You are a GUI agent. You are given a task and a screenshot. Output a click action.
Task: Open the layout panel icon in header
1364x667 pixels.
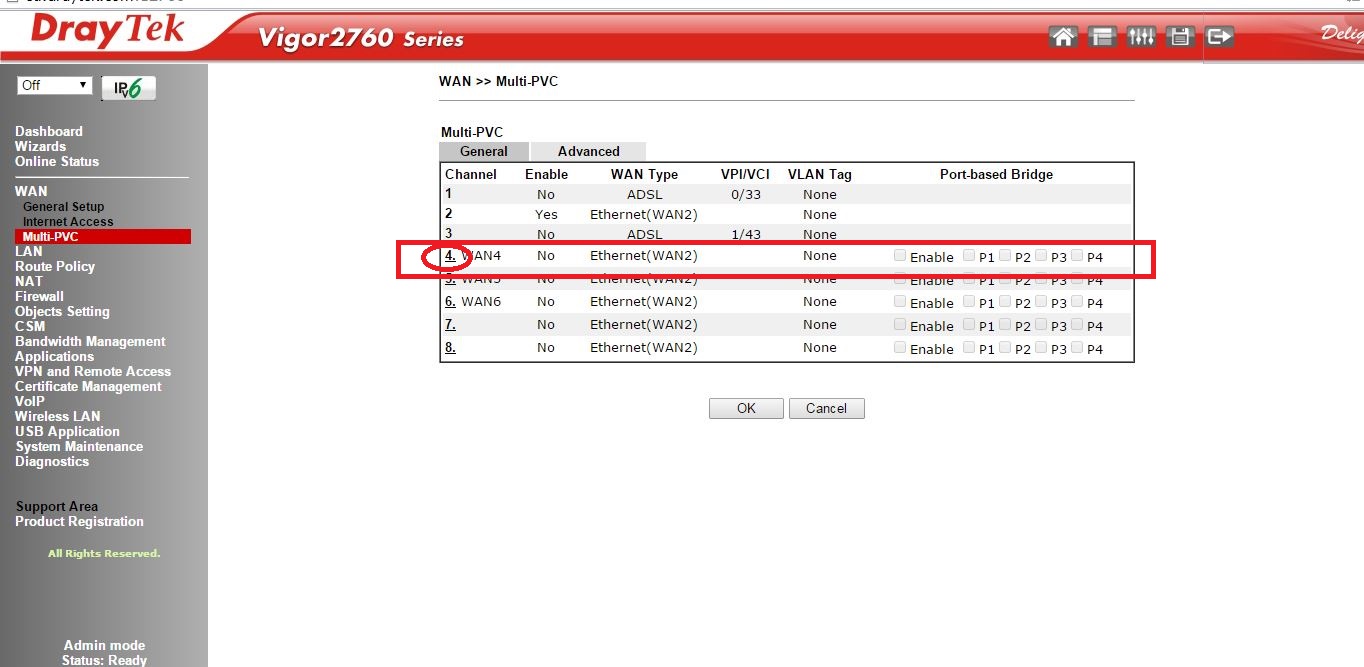pos(1102,37)
